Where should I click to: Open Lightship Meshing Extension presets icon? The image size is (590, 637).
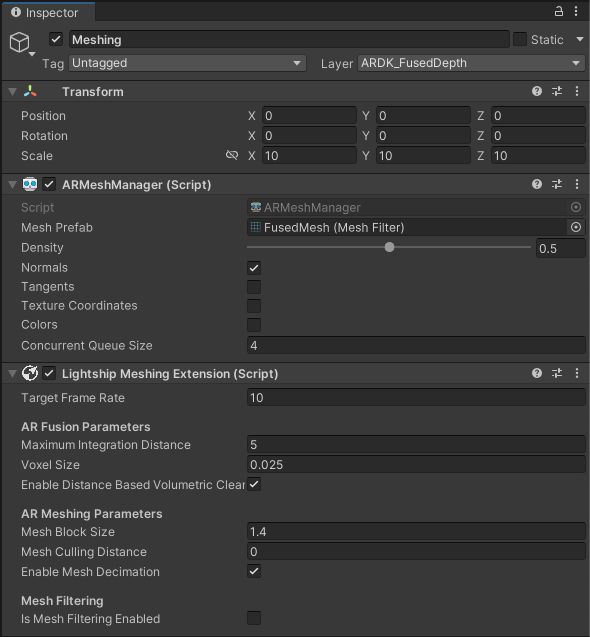(x=557, y=373)
